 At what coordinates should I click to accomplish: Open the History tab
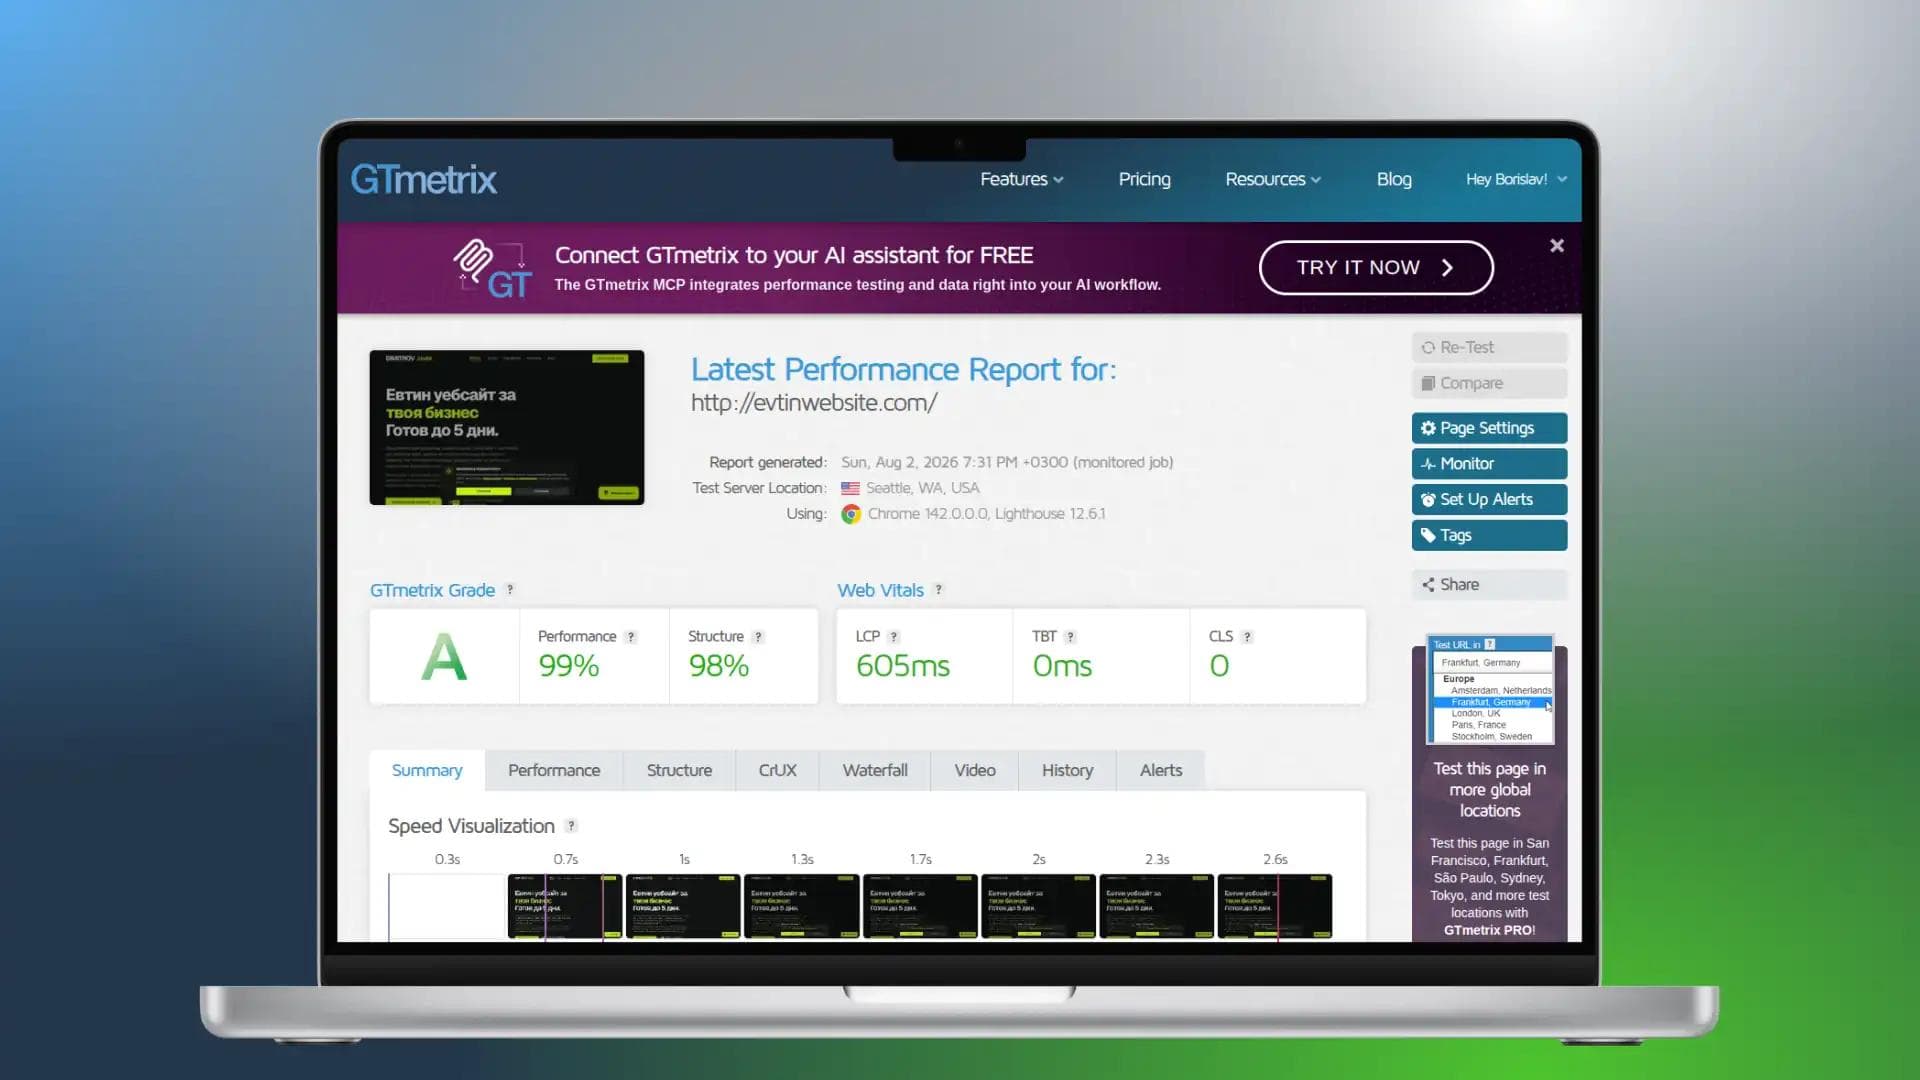click(1067, 771)
